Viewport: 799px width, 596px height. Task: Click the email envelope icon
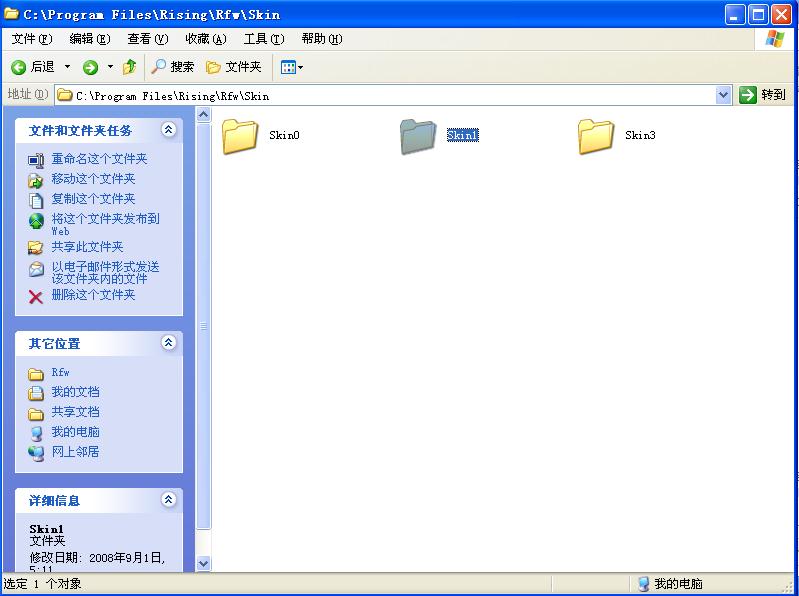click(x=36, y=269)
